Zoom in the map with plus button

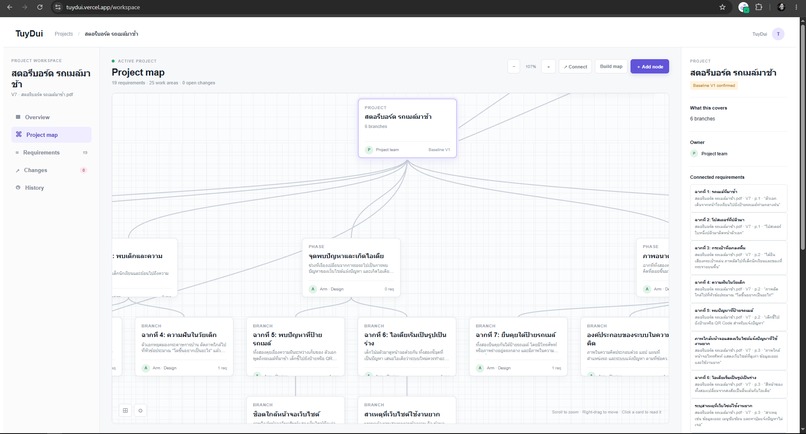click(x=548, y=66)
